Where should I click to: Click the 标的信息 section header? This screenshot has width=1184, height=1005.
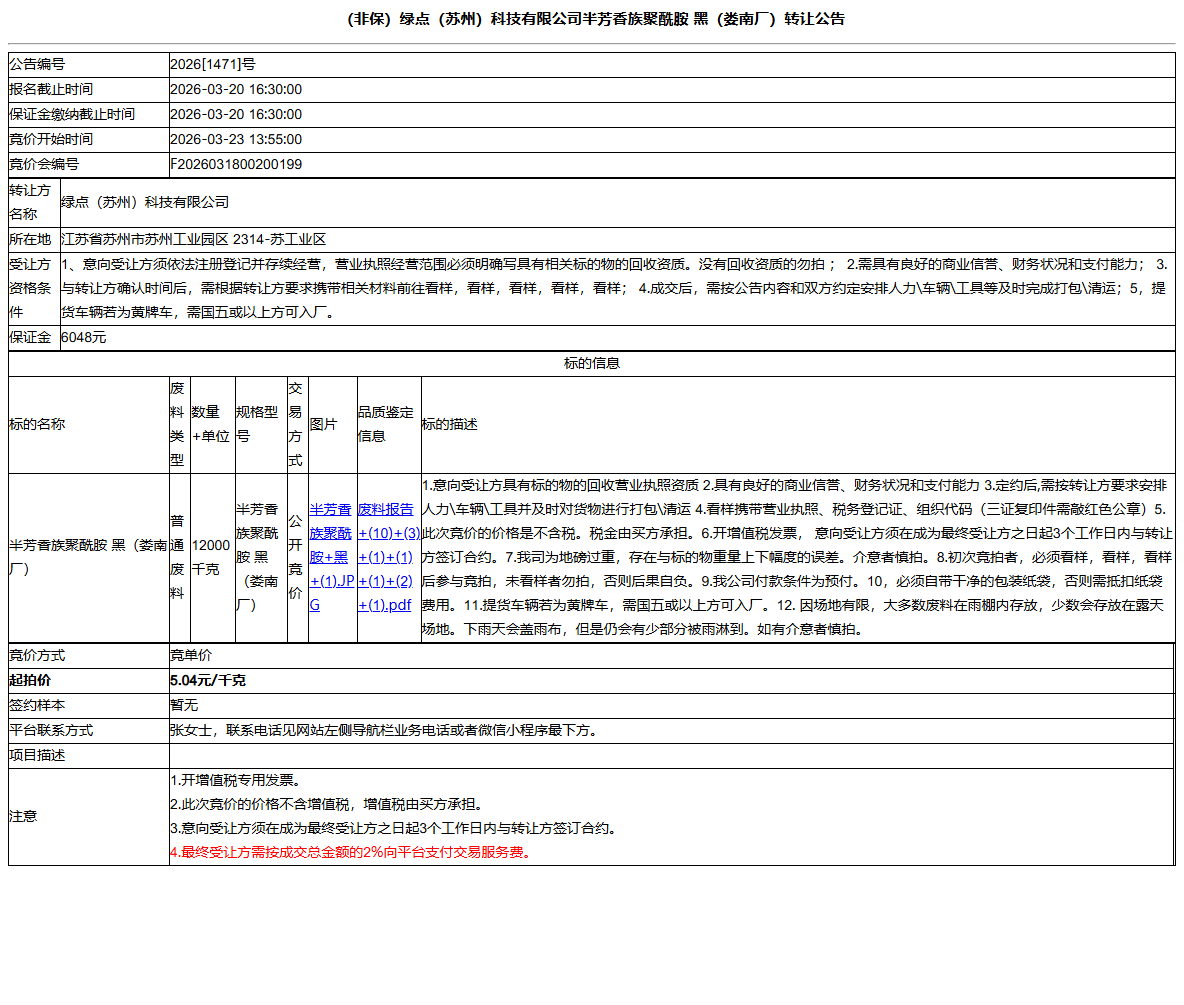(x=592, y=363)
